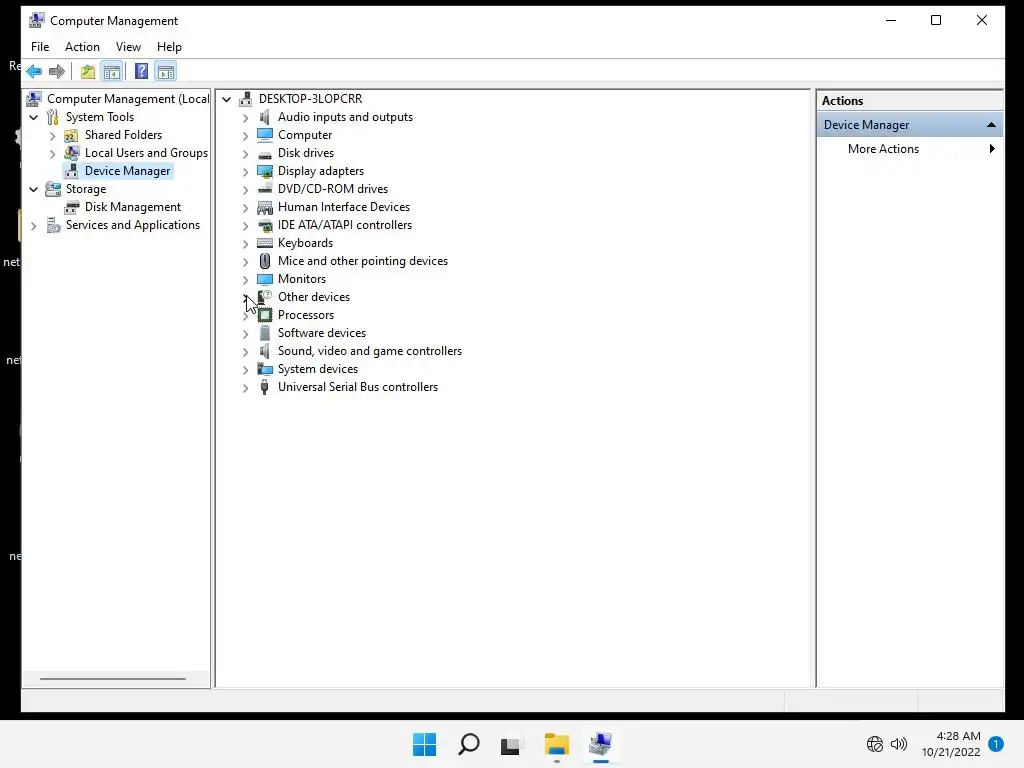
Task: Click the IDE ATA/ATAPI controllers icon
Action: click(264, 225)
